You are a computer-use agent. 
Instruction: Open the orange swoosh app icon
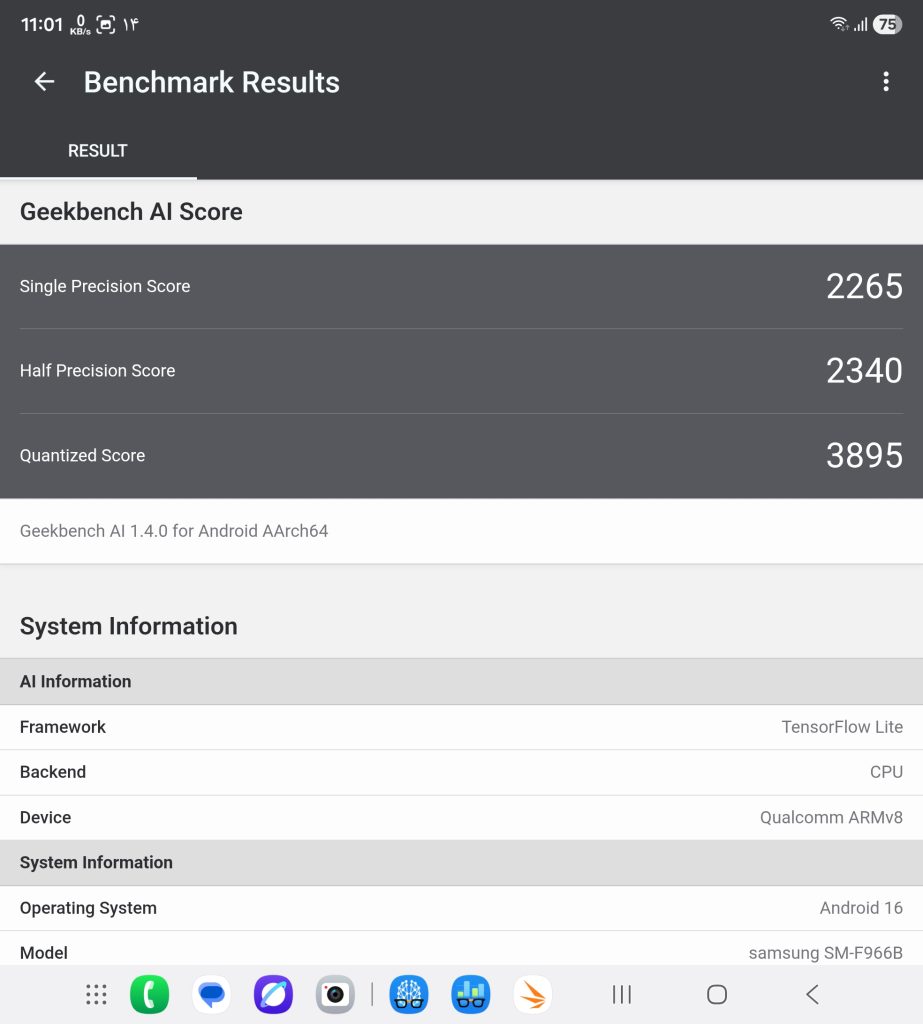(532, 995)
